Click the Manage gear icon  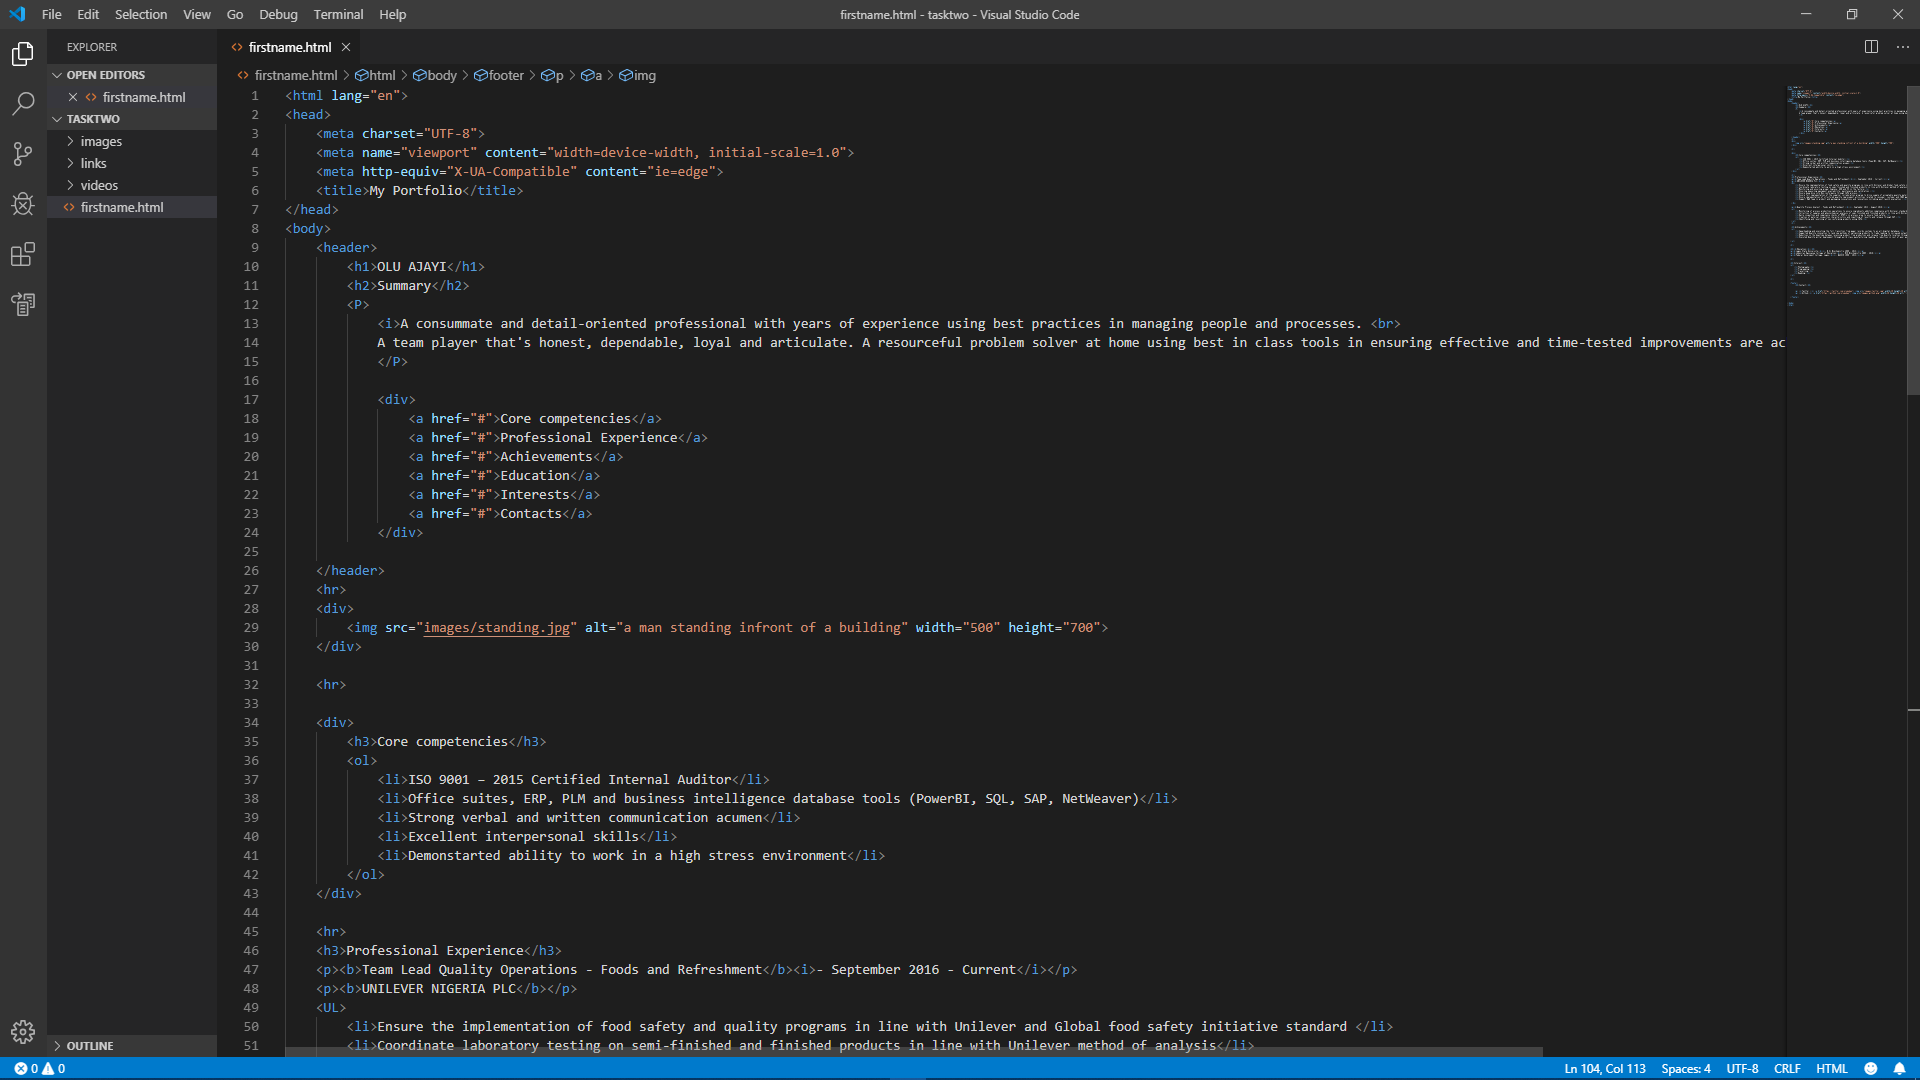pos(23,1031)
